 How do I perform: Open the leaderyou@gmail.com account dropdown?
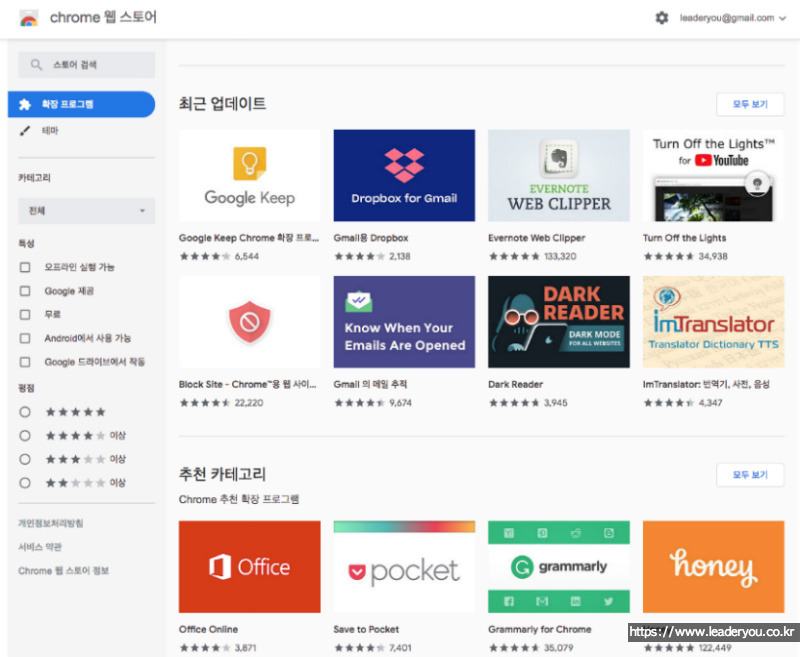point(733,18)
